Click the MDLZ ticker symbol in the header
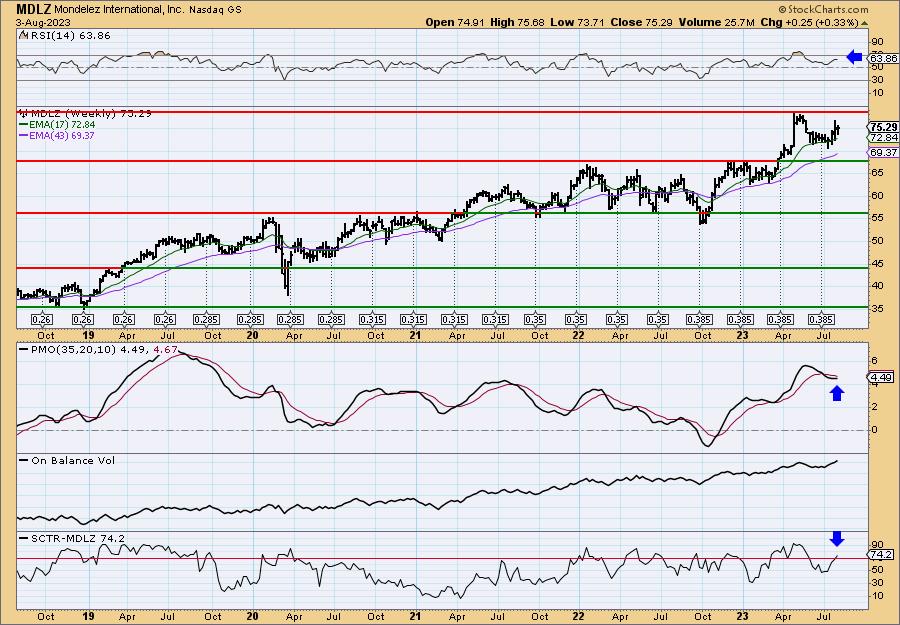 click(x=34, y=9)
